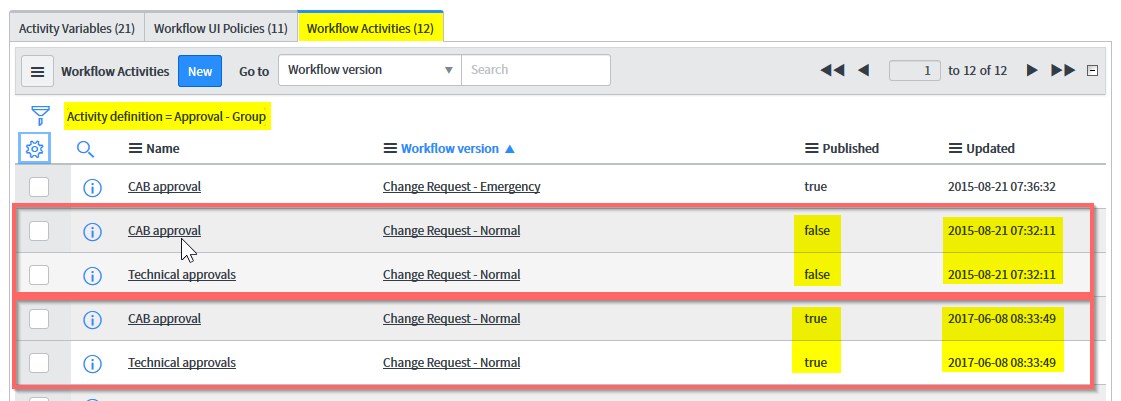Open the Published column options menu icon
This screenshot has width=1121, height=401.
click(812, 149)
